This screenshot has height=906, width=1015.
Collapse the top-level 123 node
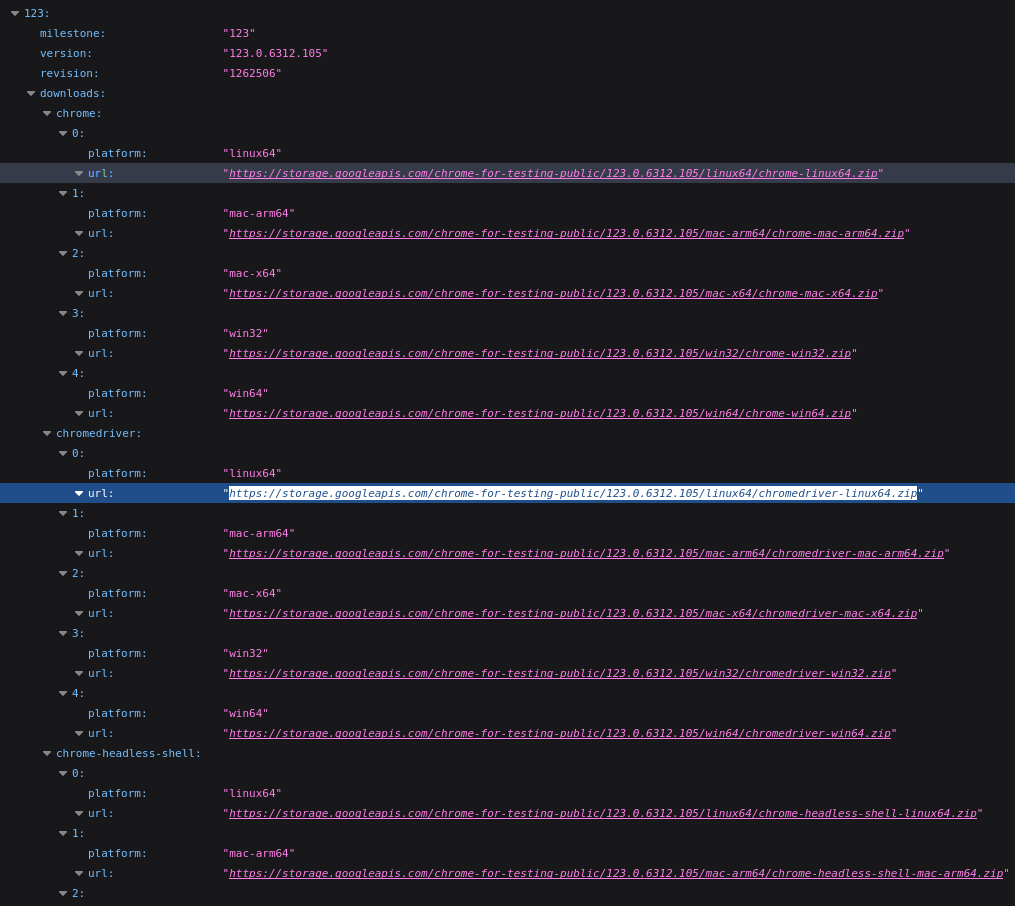[15, 14]
